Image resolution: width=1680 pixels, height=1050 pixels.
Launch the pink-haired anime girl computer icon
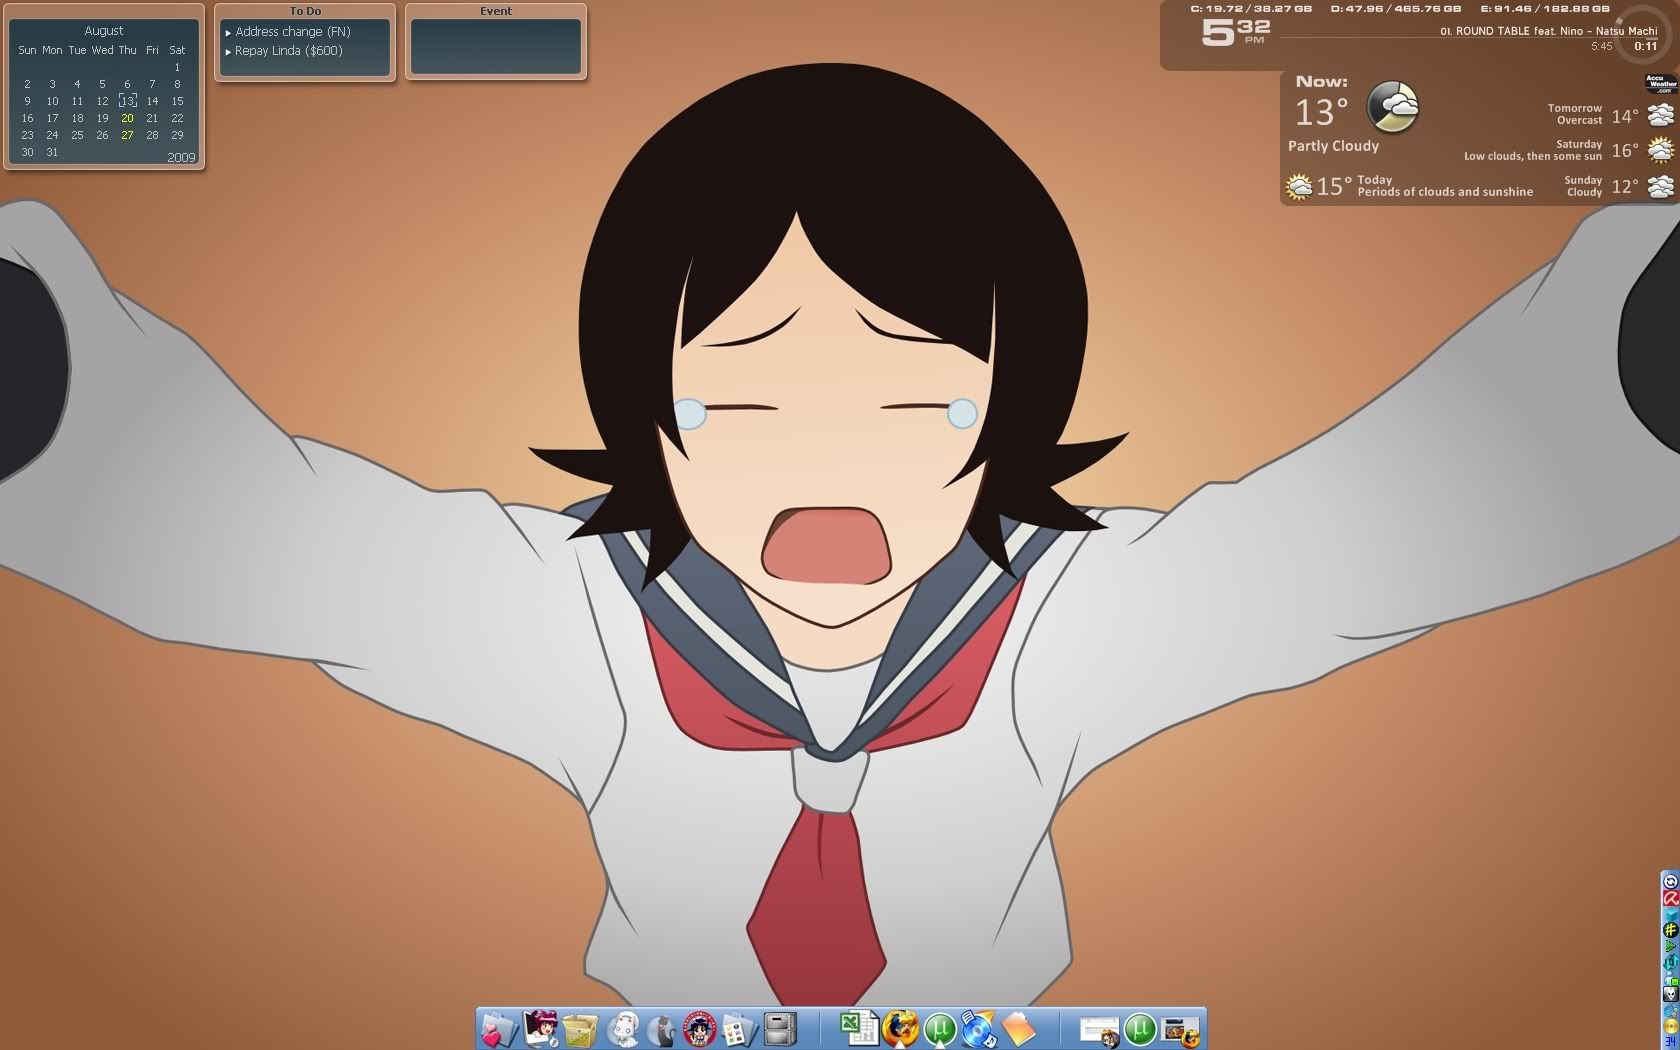coord(541,1029)
